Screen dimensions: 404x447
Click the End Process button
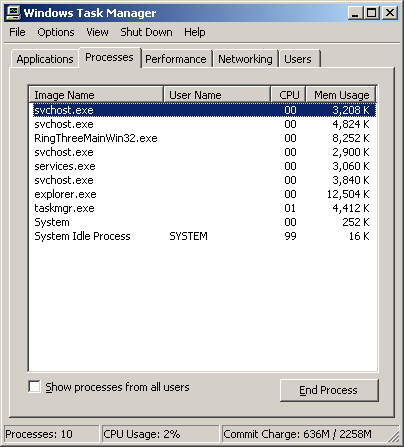(x=329, y=390)
